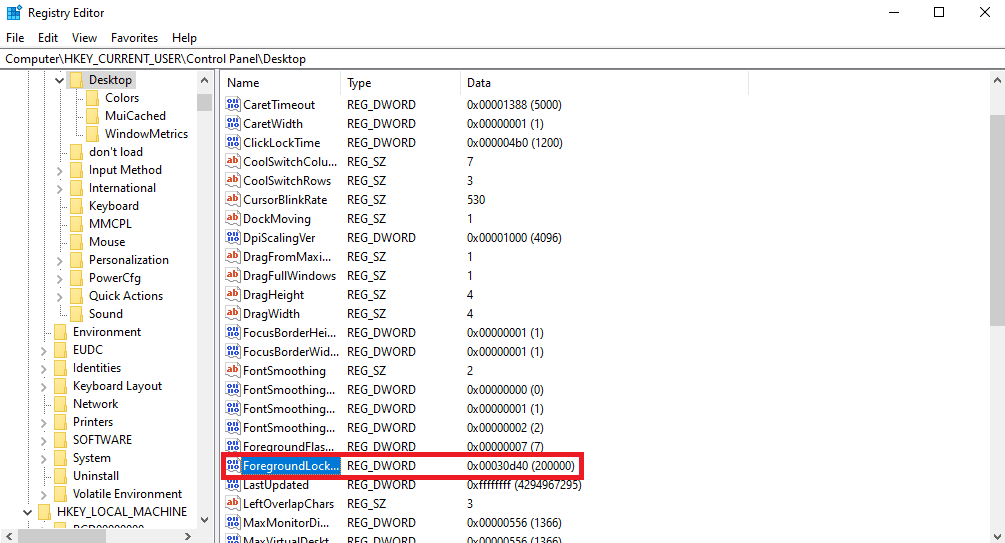Select the don't load key
This screenshot has width=1005, height=543.
[115, 151]
